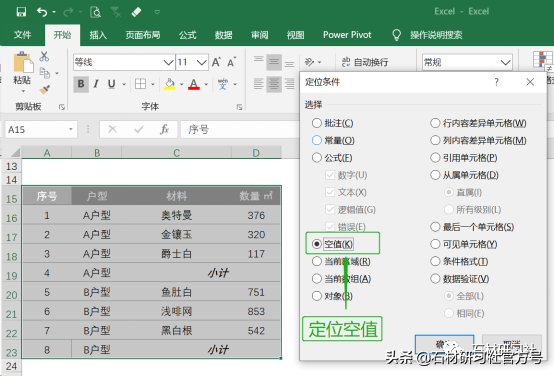Align text to middle of cell
This screenshot has height=376, width=554.
tap(274, 63)
